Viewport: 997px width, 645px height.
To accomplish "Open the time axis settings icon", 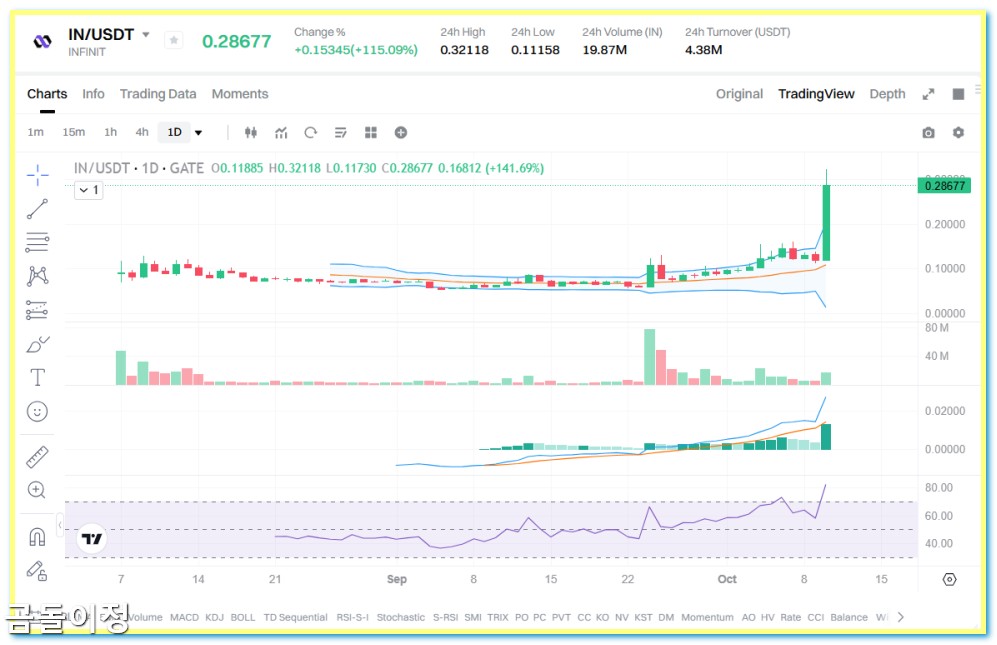I will tap(949, 579).
